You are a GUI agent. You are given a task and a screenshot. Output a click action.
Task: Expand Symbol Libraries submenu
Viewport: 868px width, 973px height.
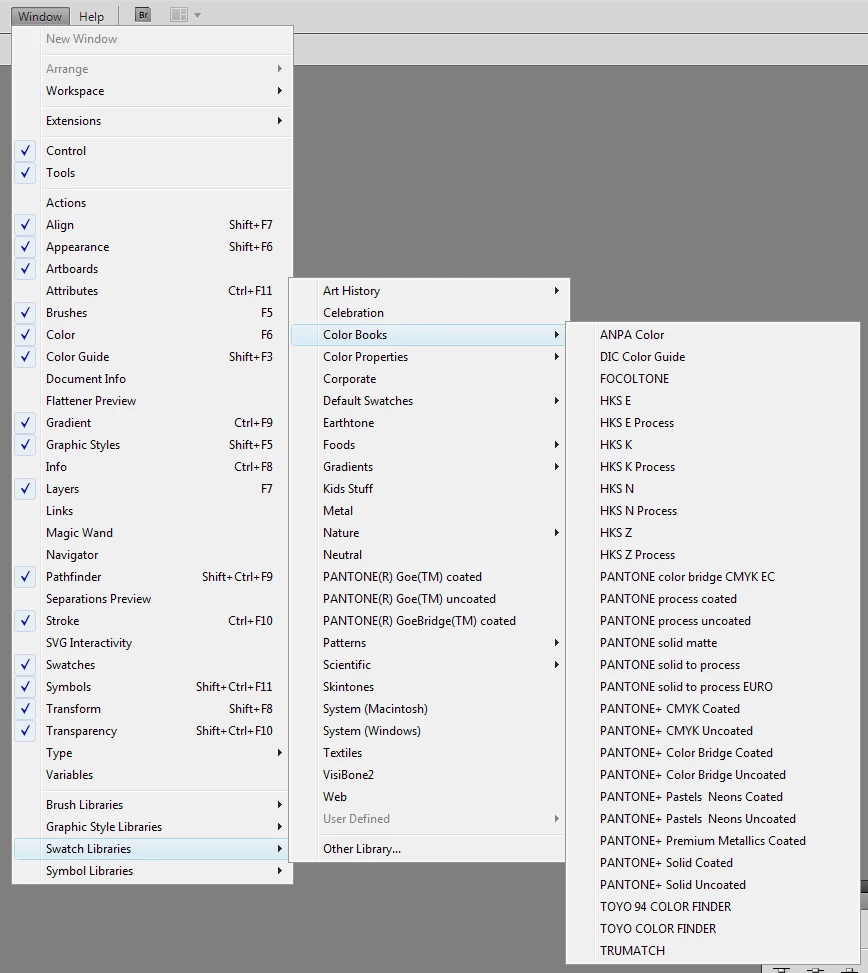pos(152,871)
